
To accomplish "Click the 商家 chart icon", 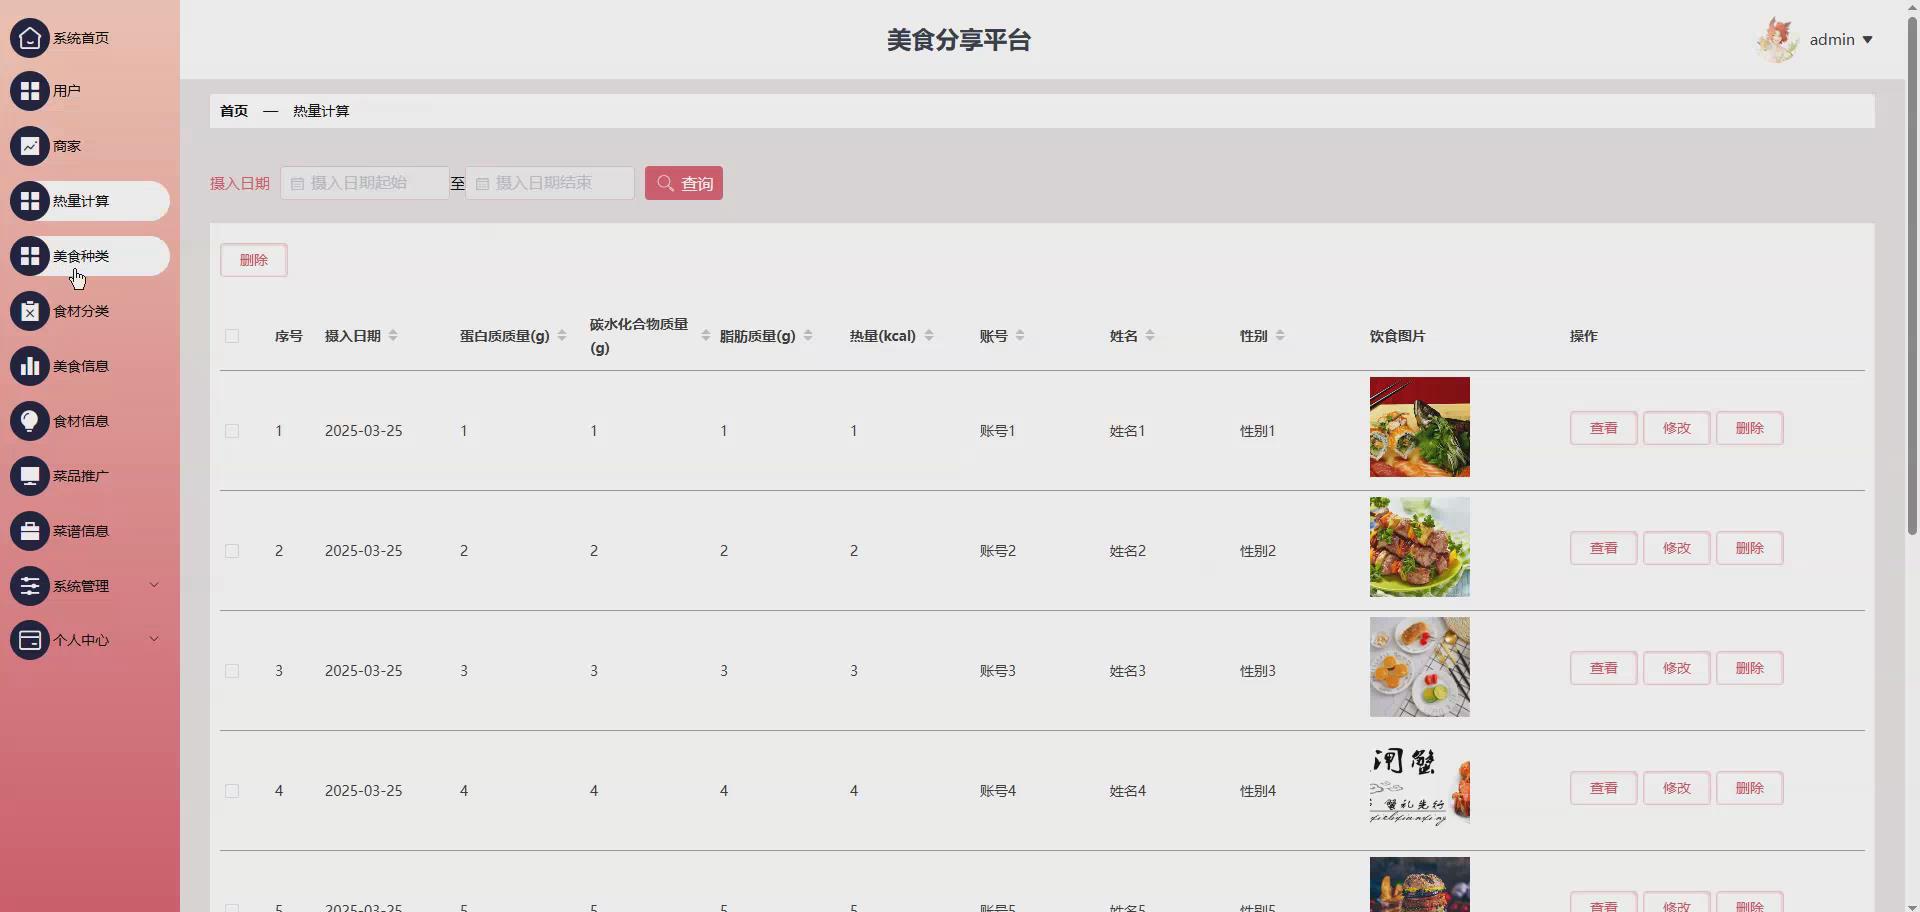I will tap(30, 146).
